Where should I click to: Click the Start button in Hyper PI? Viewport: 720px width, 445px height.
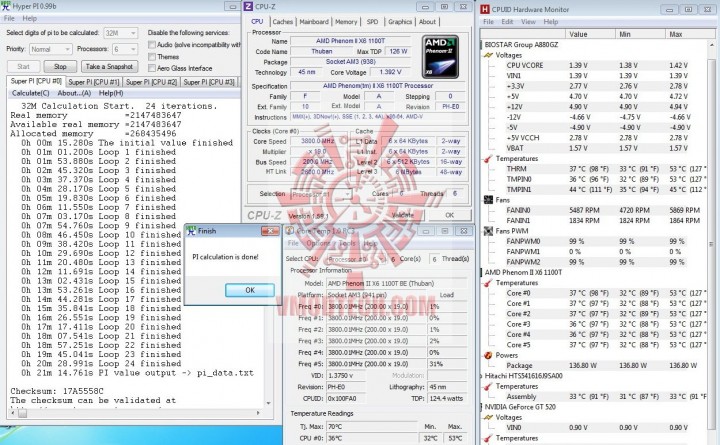click(x=23, y=67)
